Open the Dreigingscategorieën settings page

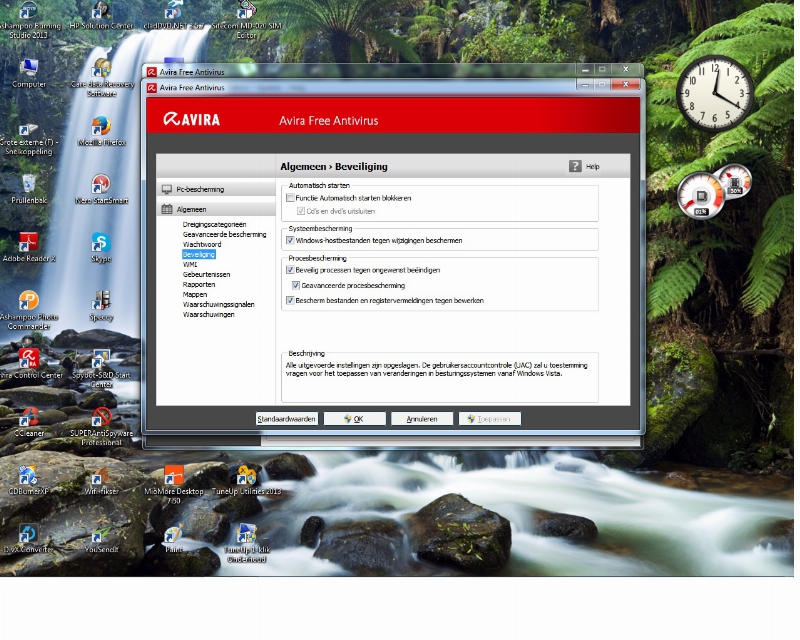214,225
